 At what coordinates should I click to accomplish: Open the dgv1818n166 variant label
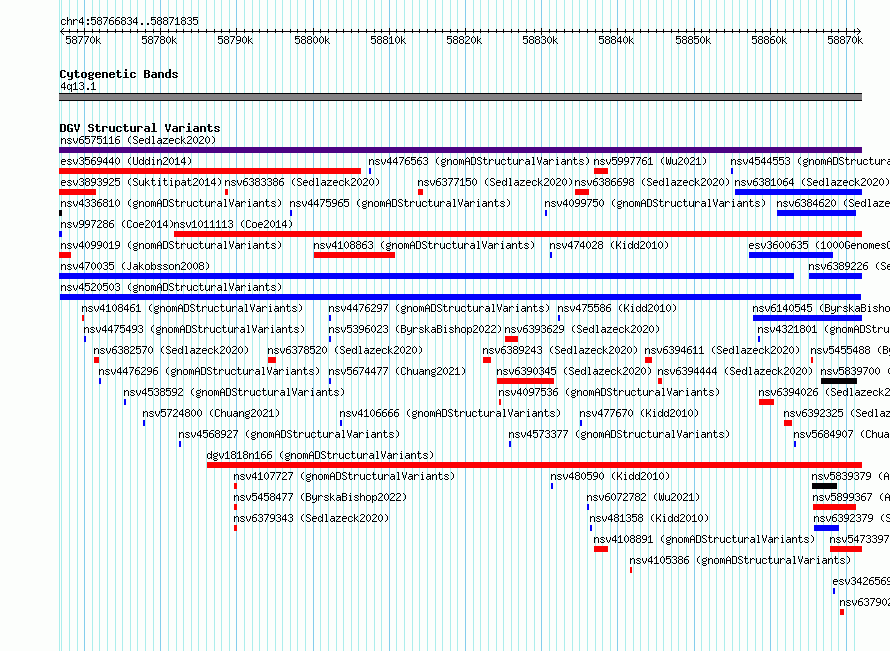[320, 455]
